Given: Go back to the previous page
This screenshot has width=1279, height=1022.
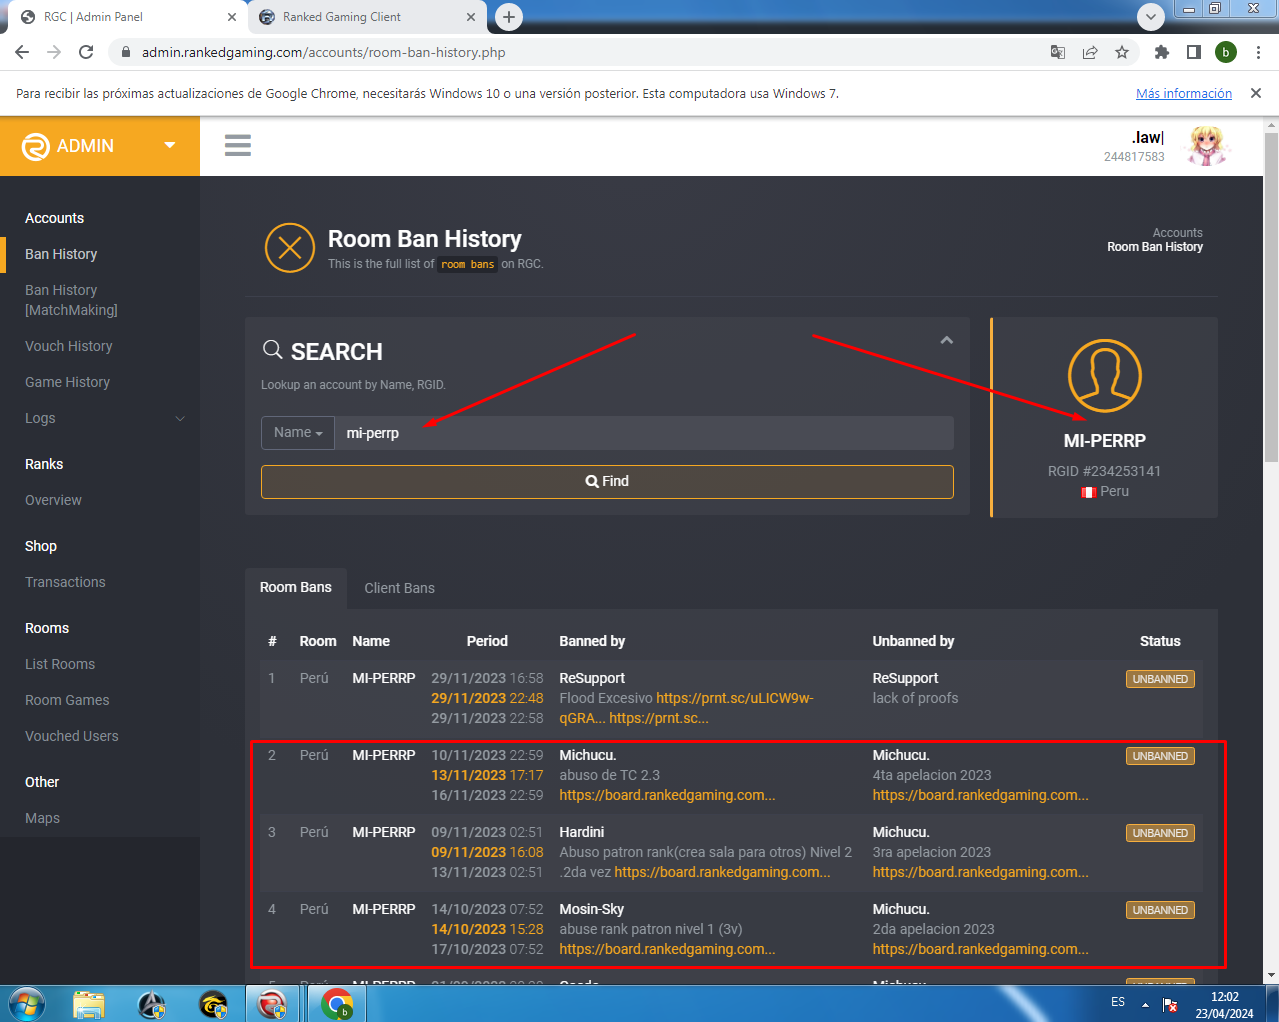Looking at the screenshot, I should [22, 52].
